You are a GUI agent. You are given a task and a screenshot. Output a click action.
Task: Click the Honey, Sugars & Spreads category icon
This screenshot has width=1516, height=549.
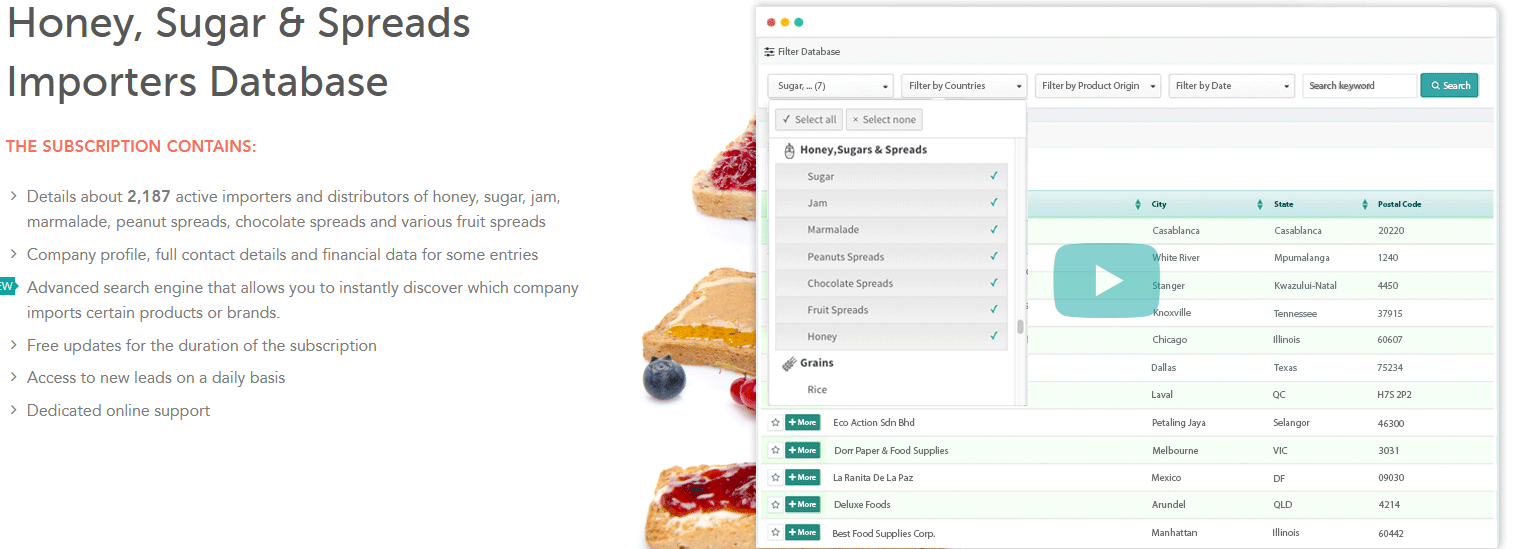[789, 151]
